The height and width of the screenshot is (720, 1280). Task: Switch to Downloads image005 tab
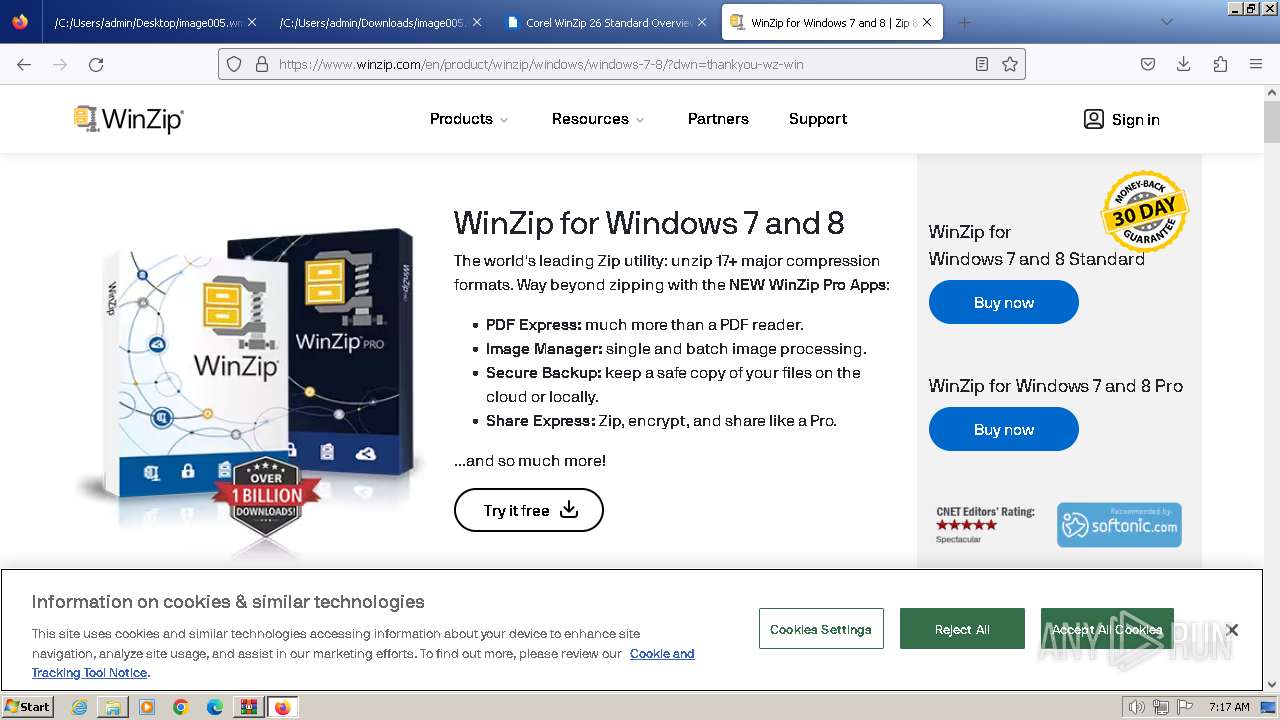coord(379,22)
